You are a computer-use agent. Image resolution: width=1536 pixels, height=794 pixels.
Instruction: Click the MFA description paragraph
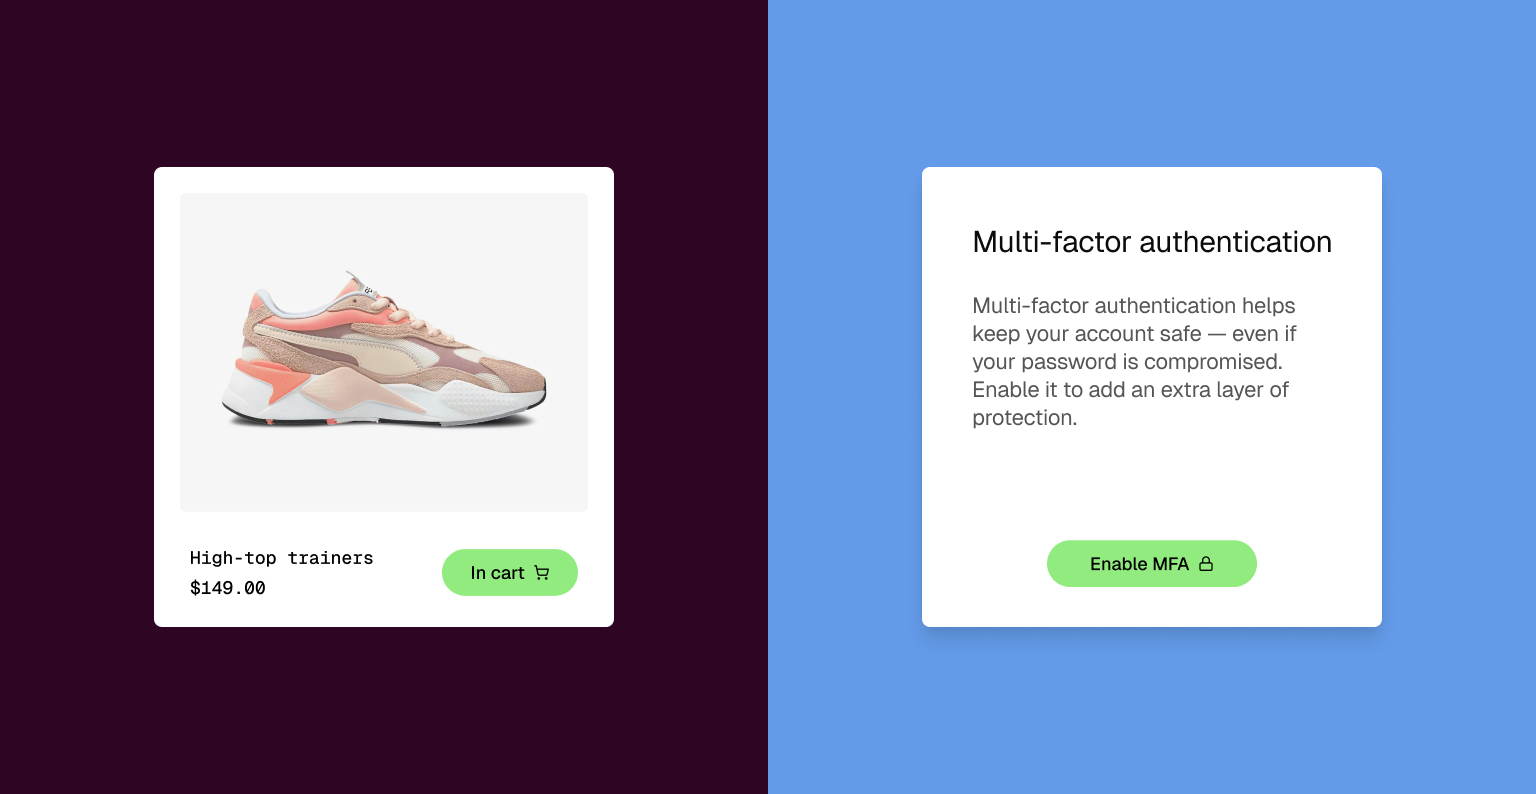click(1134, 362)
